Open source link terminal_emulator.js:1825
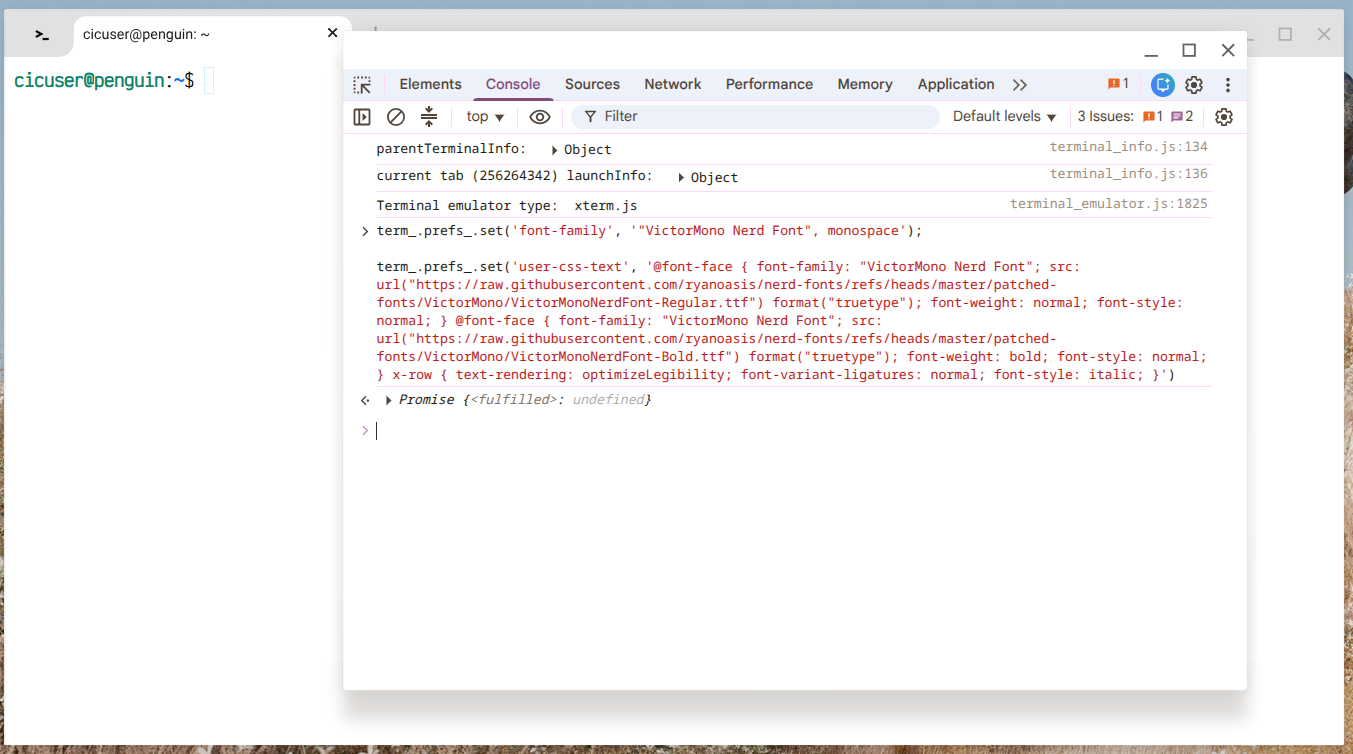The image size is (1353, 754). (1109, 204)
